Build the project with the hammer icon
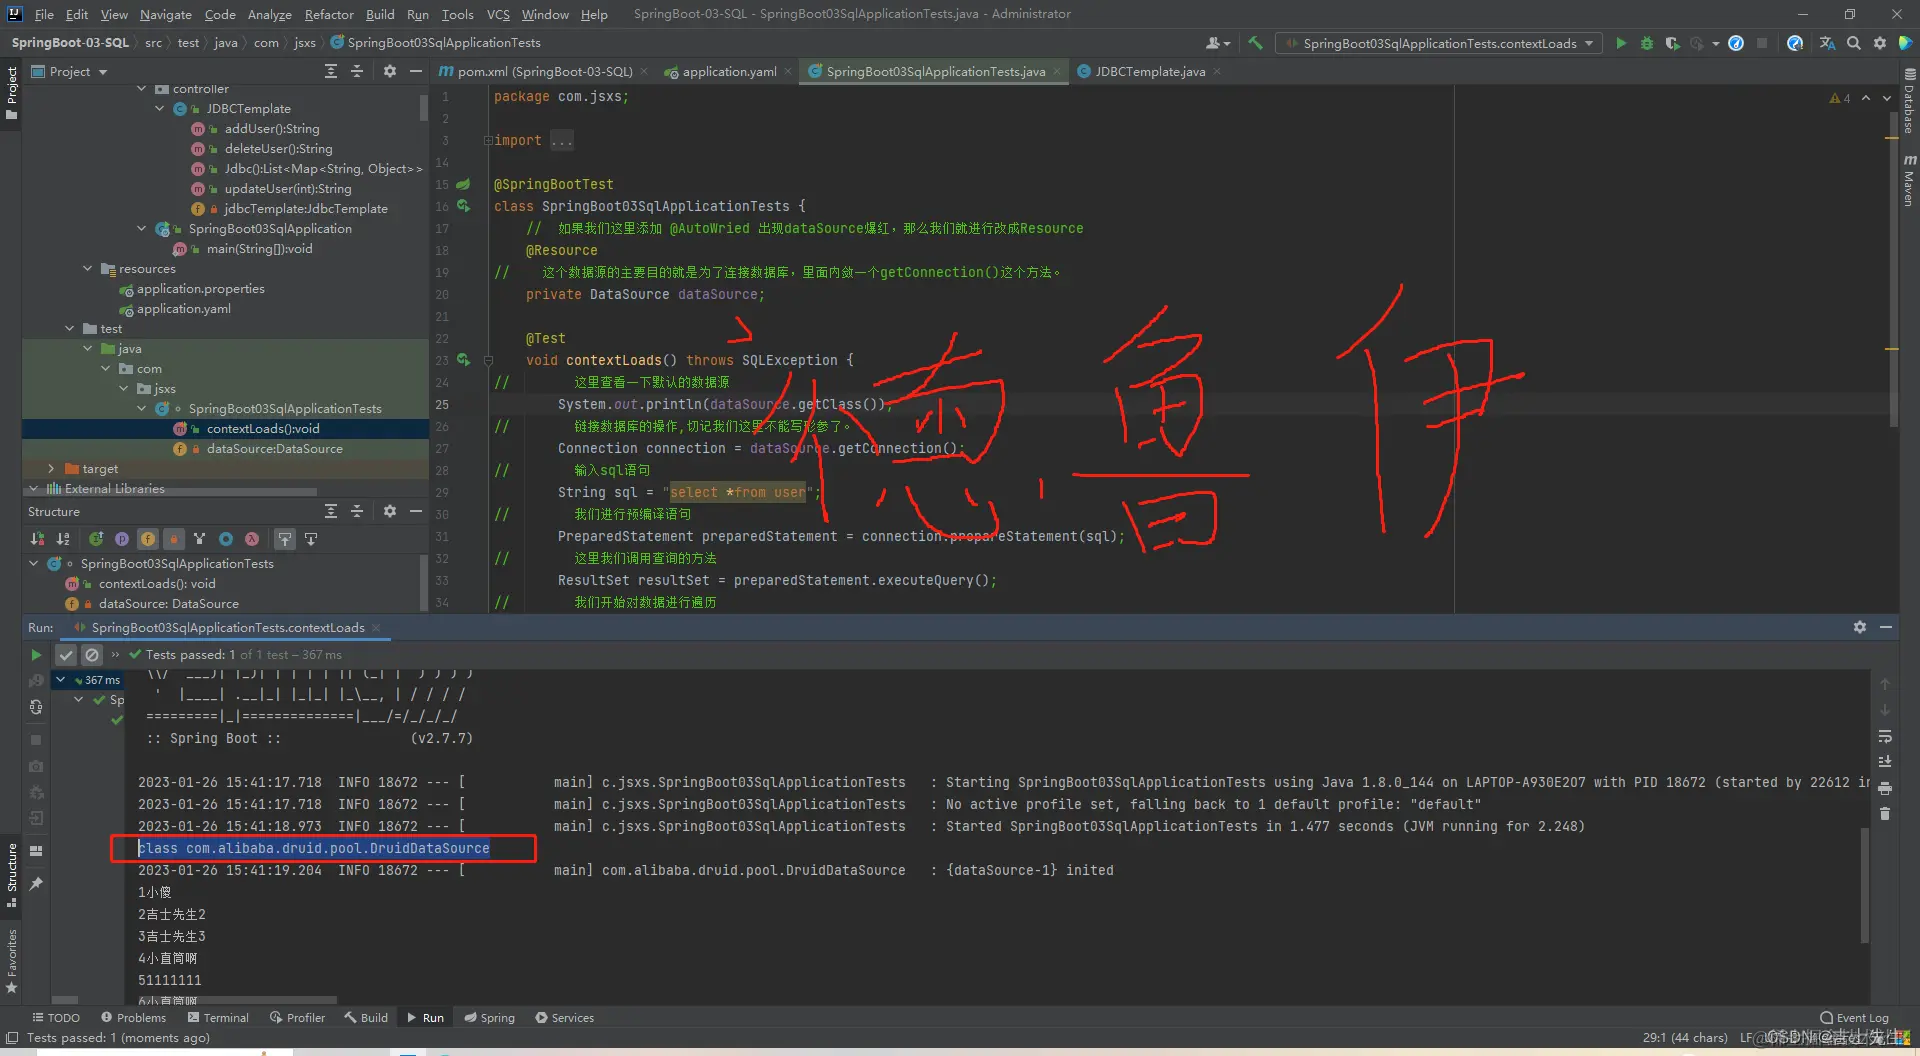The image size is (1920, 1056). (x=1255, y=43)
